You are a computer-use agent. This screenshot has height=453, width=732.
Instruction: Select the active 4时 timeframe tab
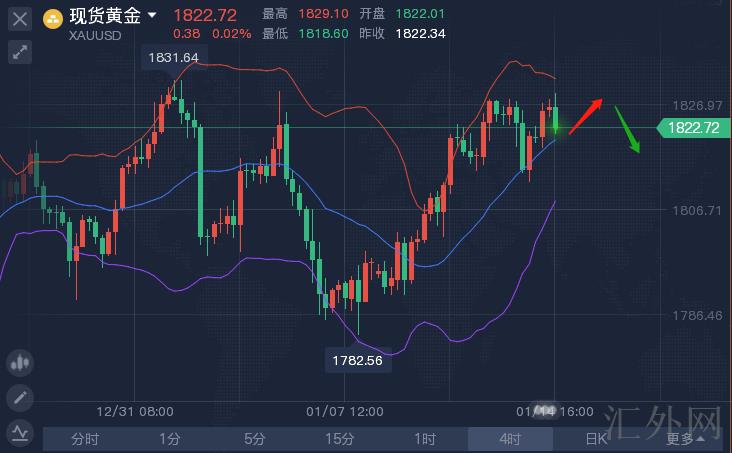coord(510,439)
